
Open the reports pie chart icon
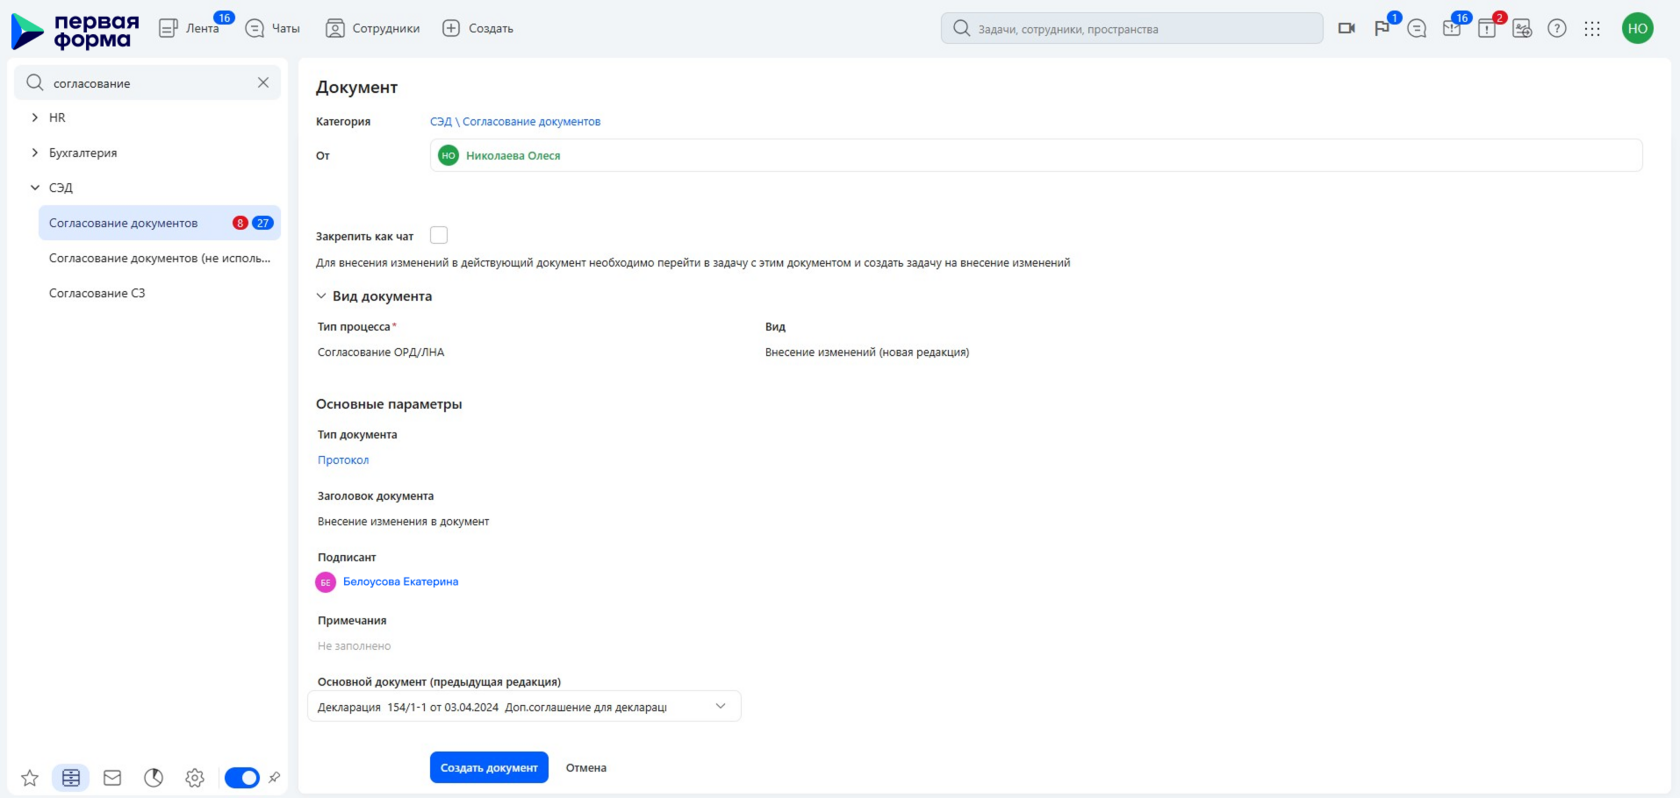[153, 778]
